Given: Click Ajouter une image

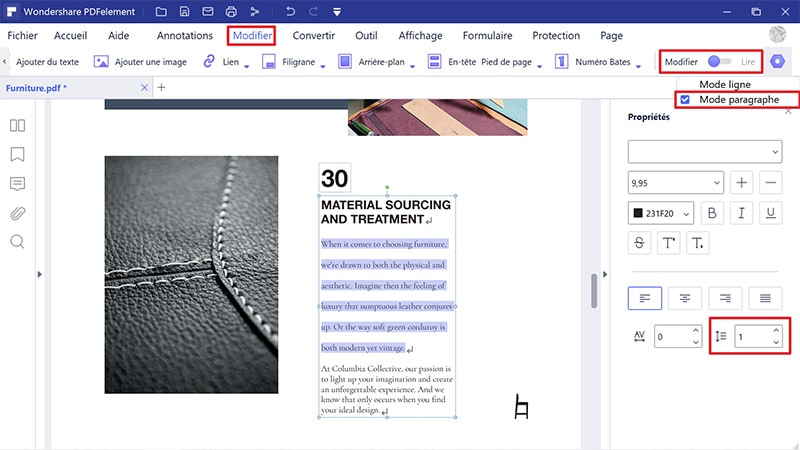Looking at the screenshot, I should [x=140, y=62].
